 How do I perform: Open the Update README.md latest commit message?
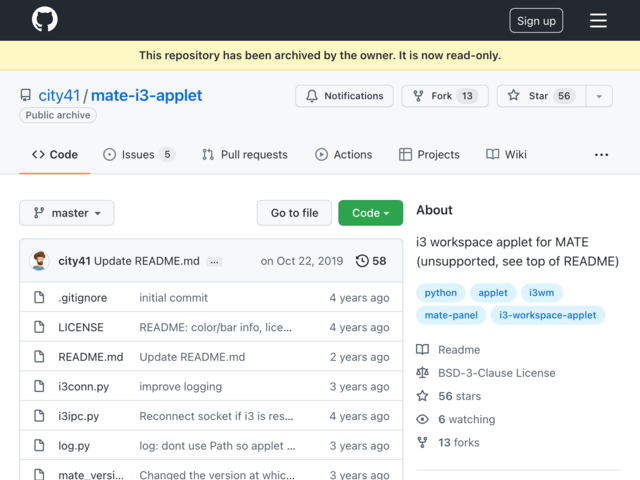pyautogui.click(x=147, y=261)
